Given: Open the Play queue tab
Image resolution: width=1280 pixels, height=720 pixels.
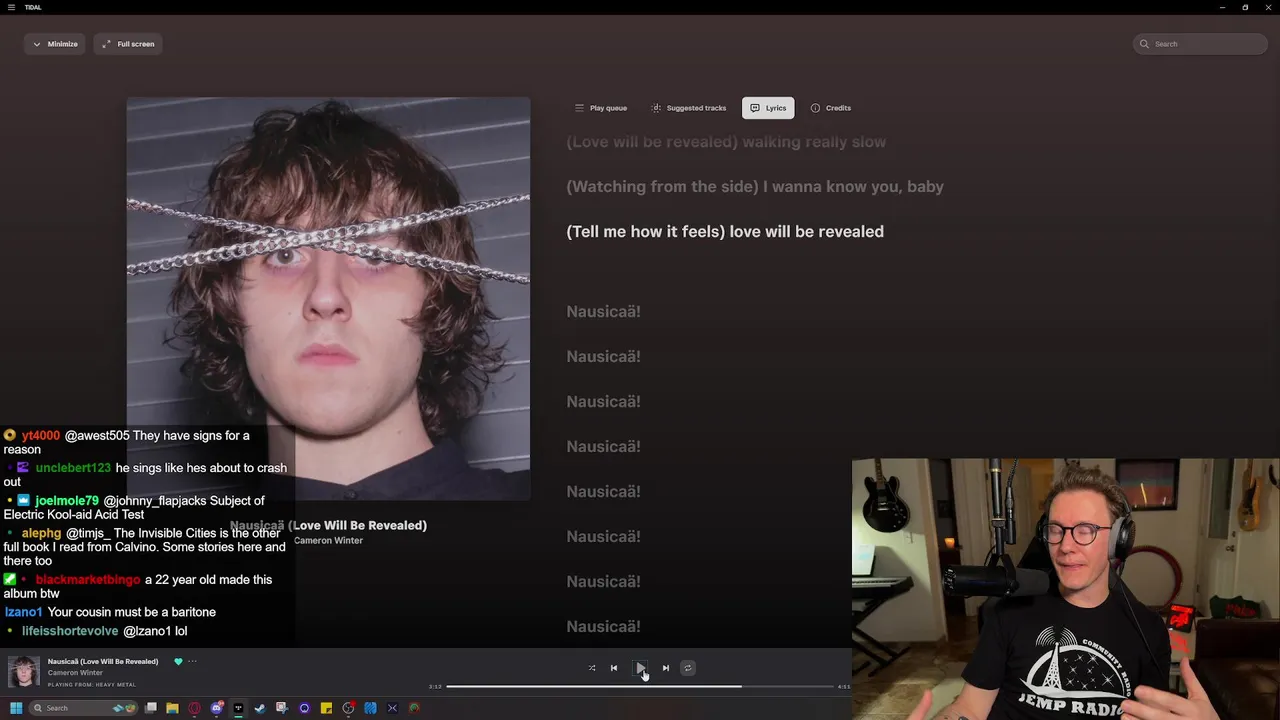Looking at the screenshot, I should click(x=601, y=108).
